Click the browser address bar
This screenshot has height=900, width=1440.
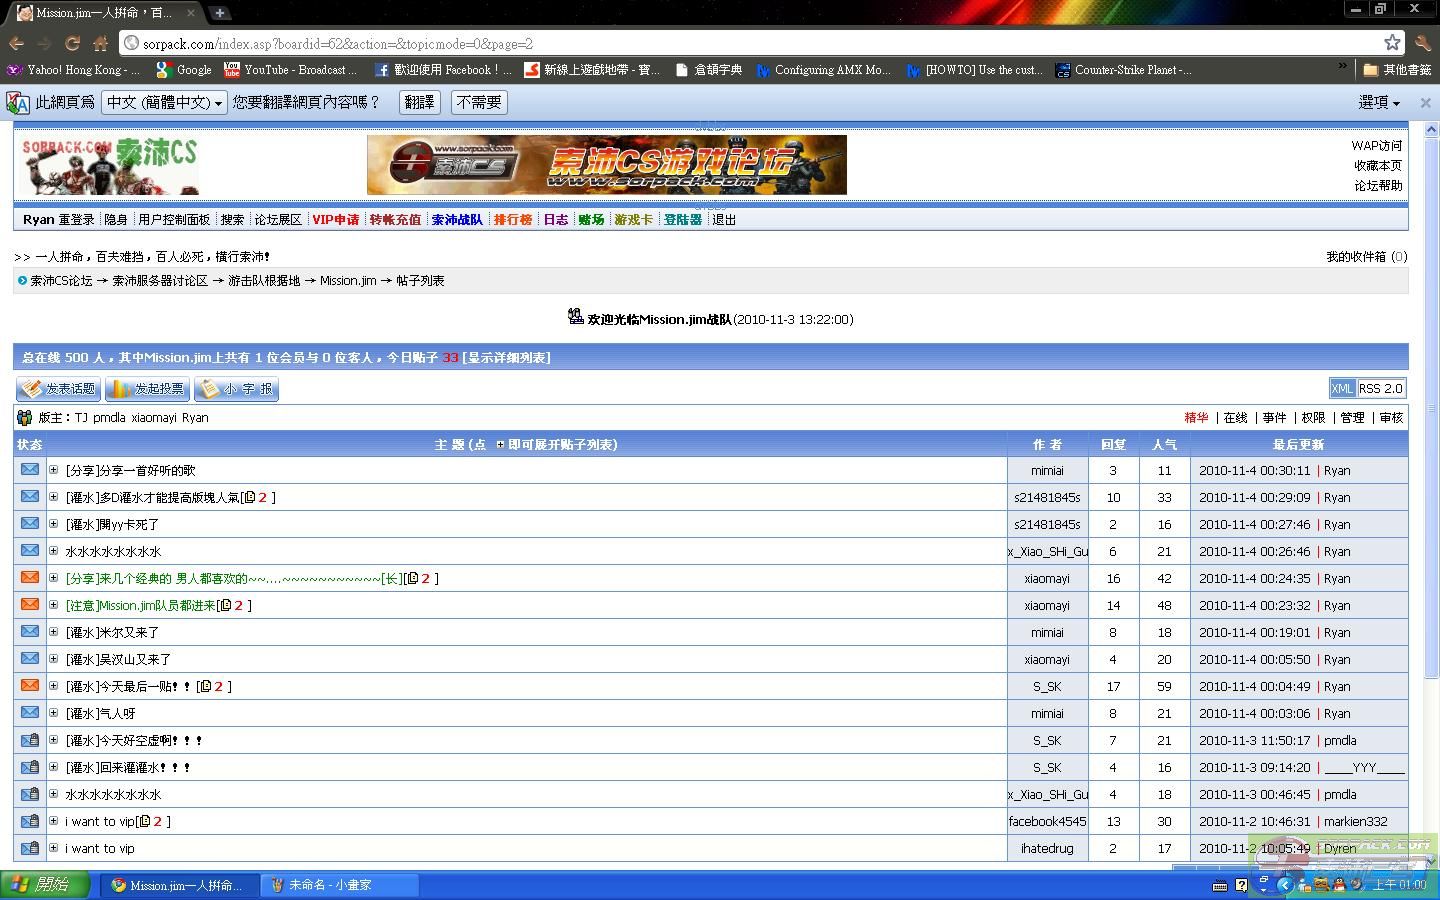click(x=750, y=43)
